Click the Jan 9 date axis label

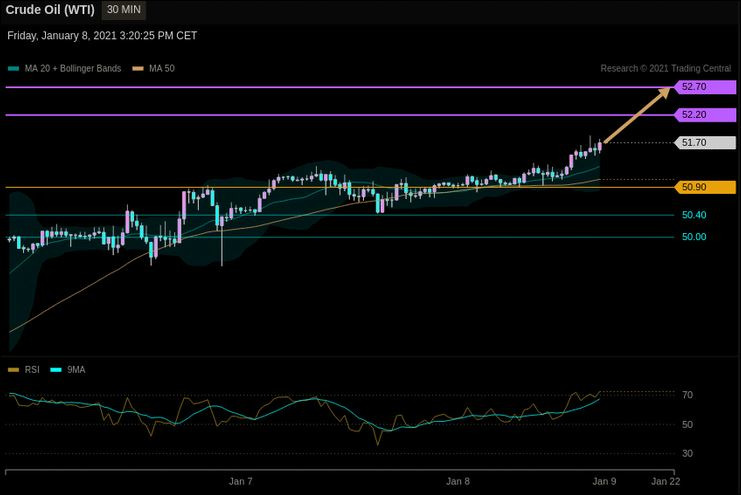pos(604,481)
